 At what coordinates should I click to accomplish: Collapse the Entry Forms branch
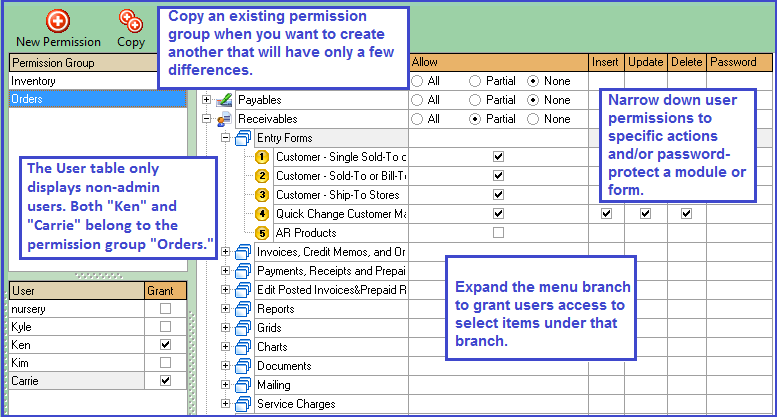[225, 138]
